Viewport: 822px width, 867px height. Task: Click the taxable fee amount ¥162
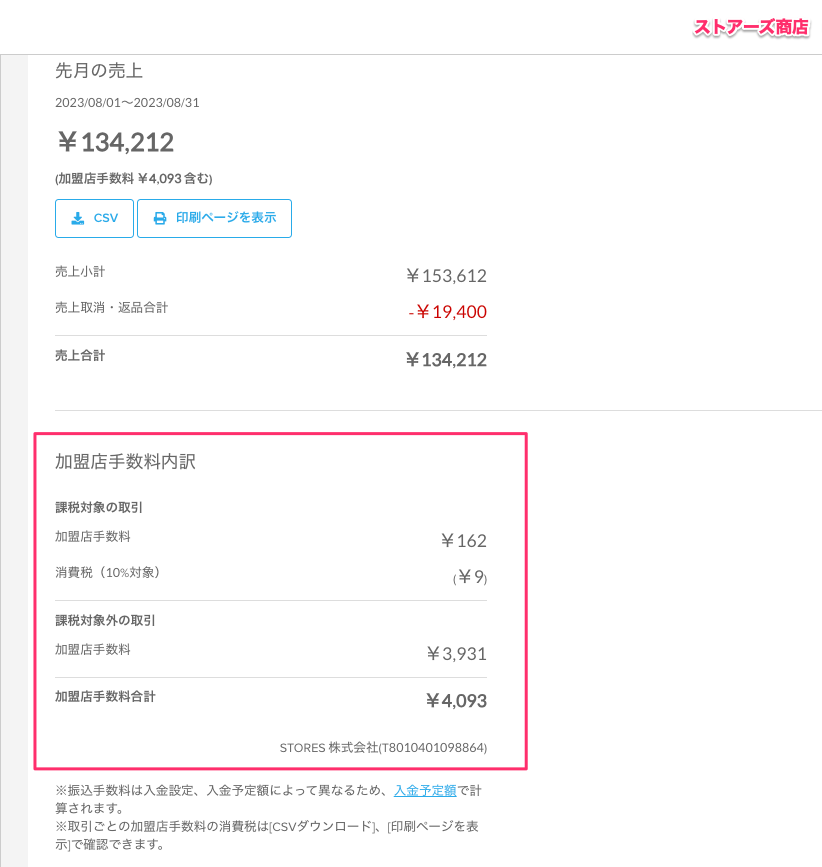point(463,541)
